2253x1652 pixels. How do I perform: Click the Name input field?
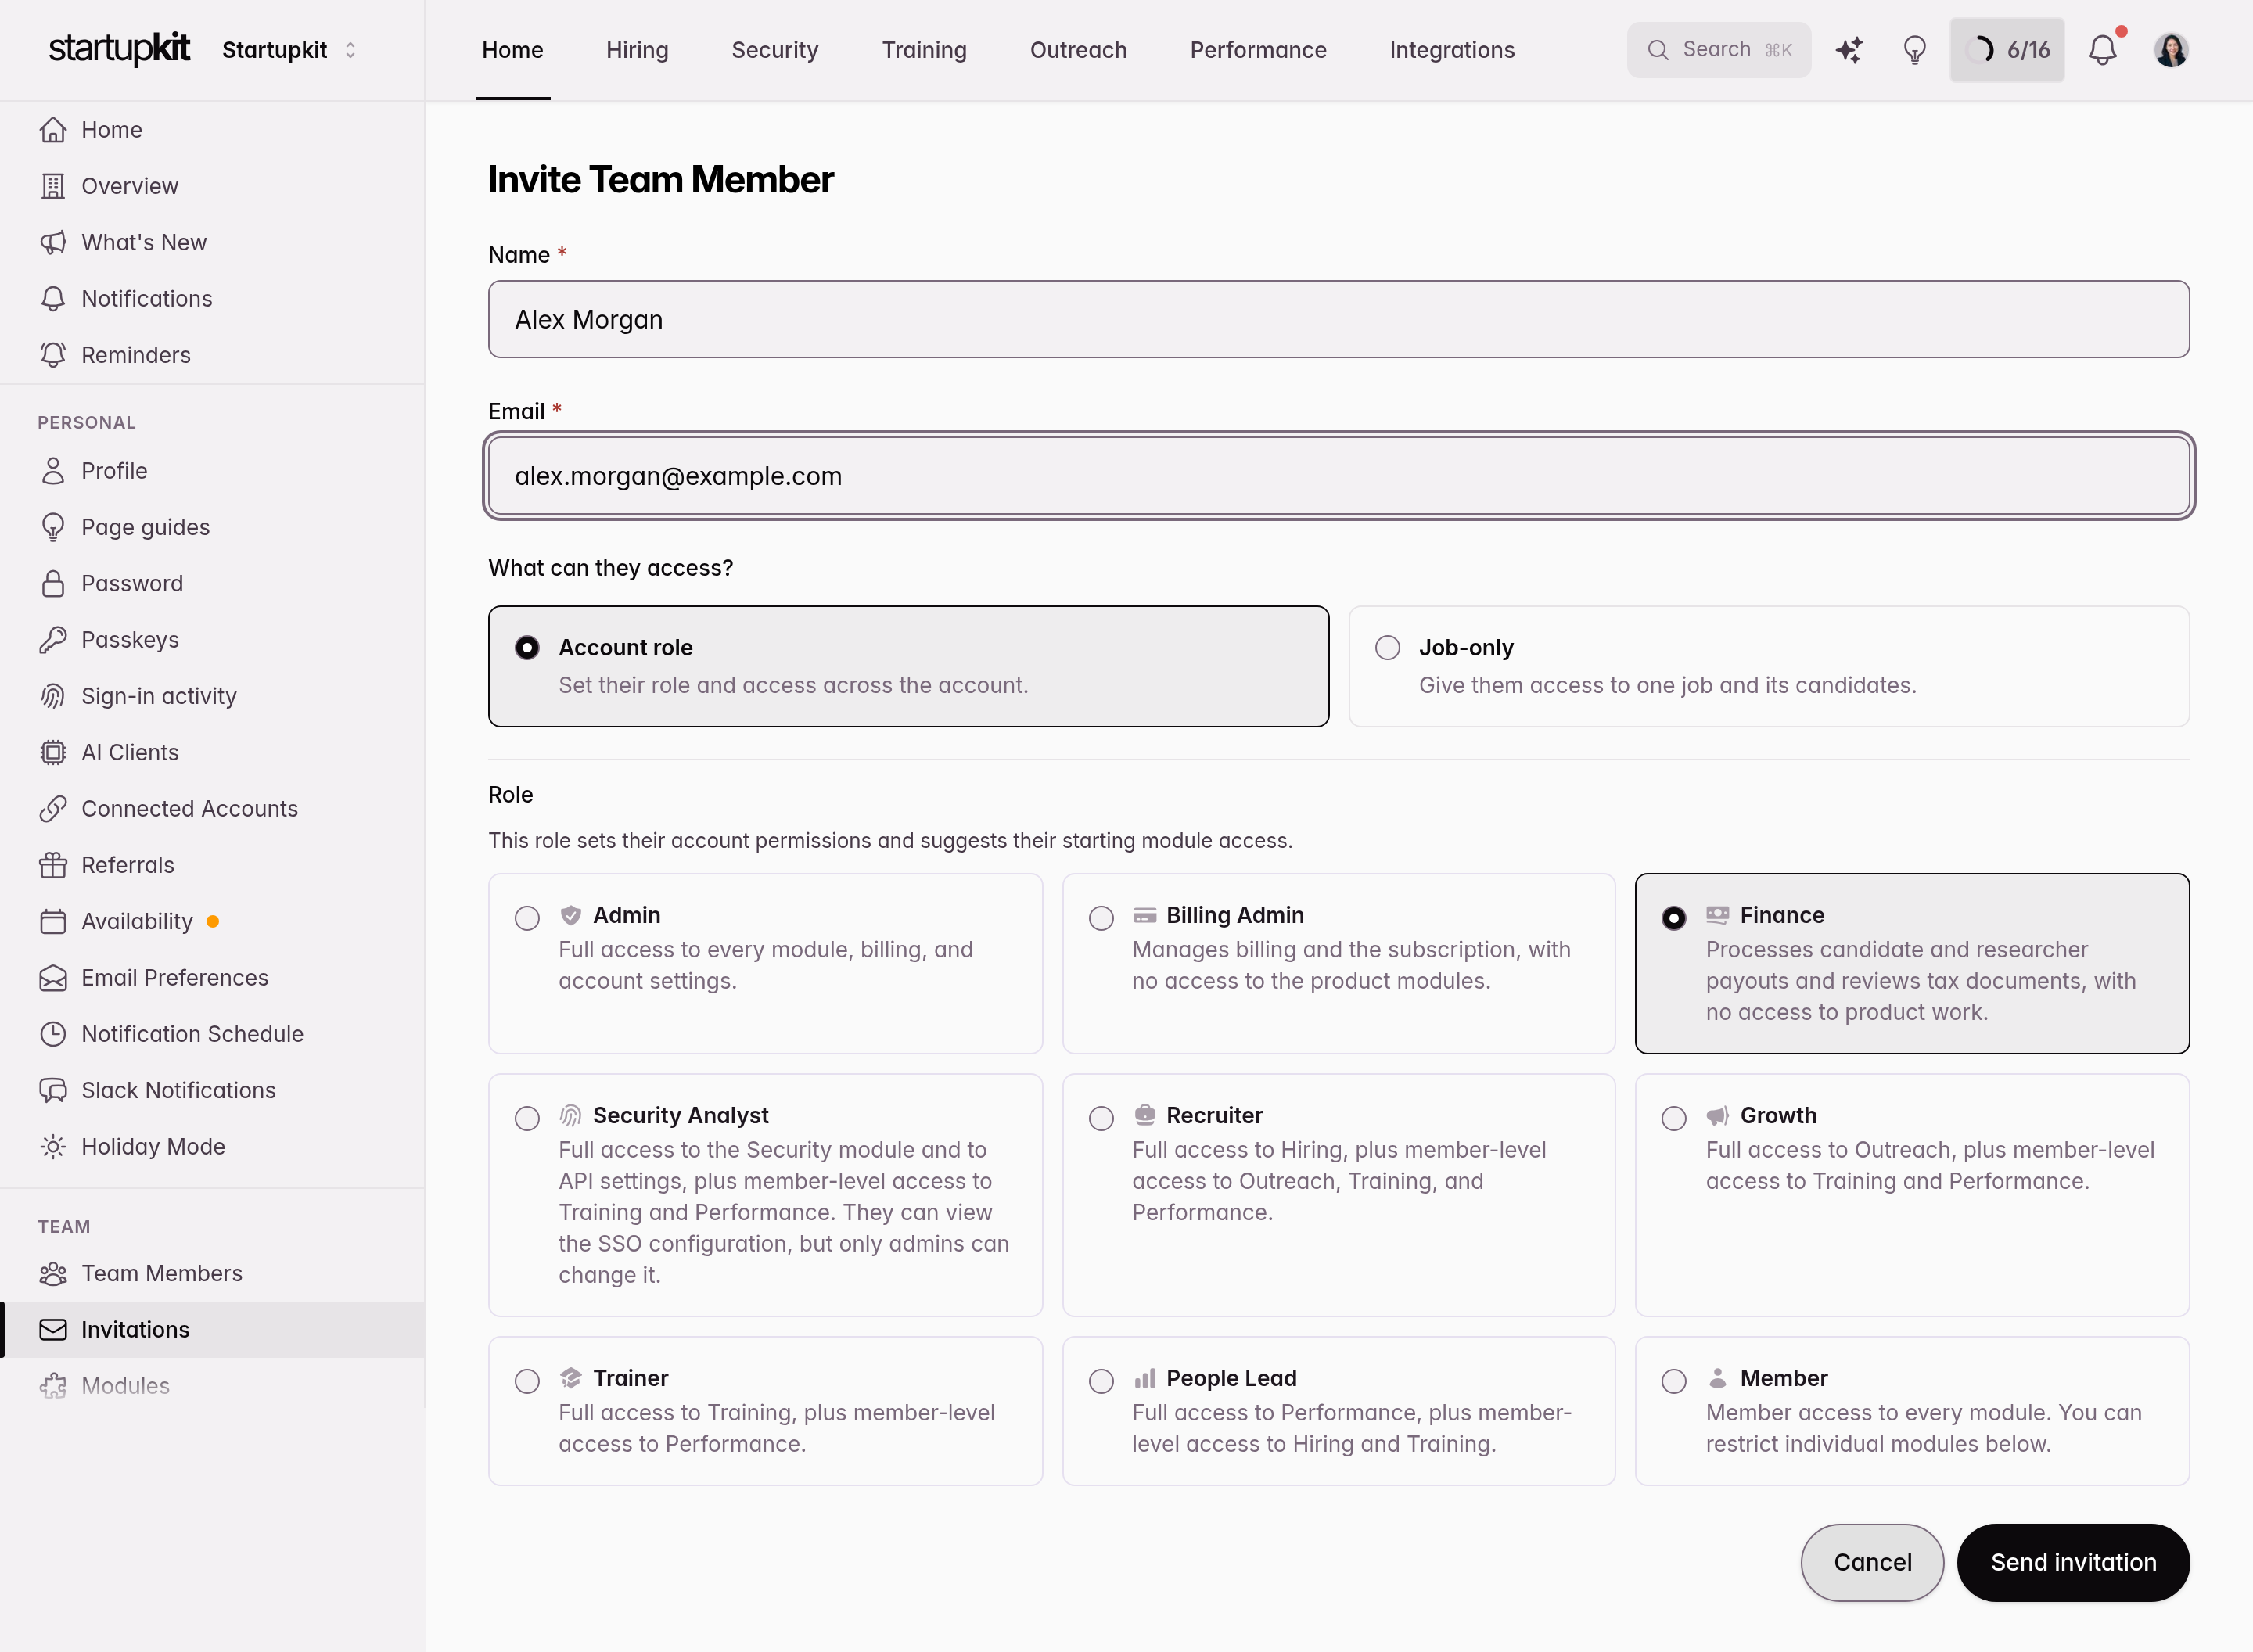tap(1338, 319)
